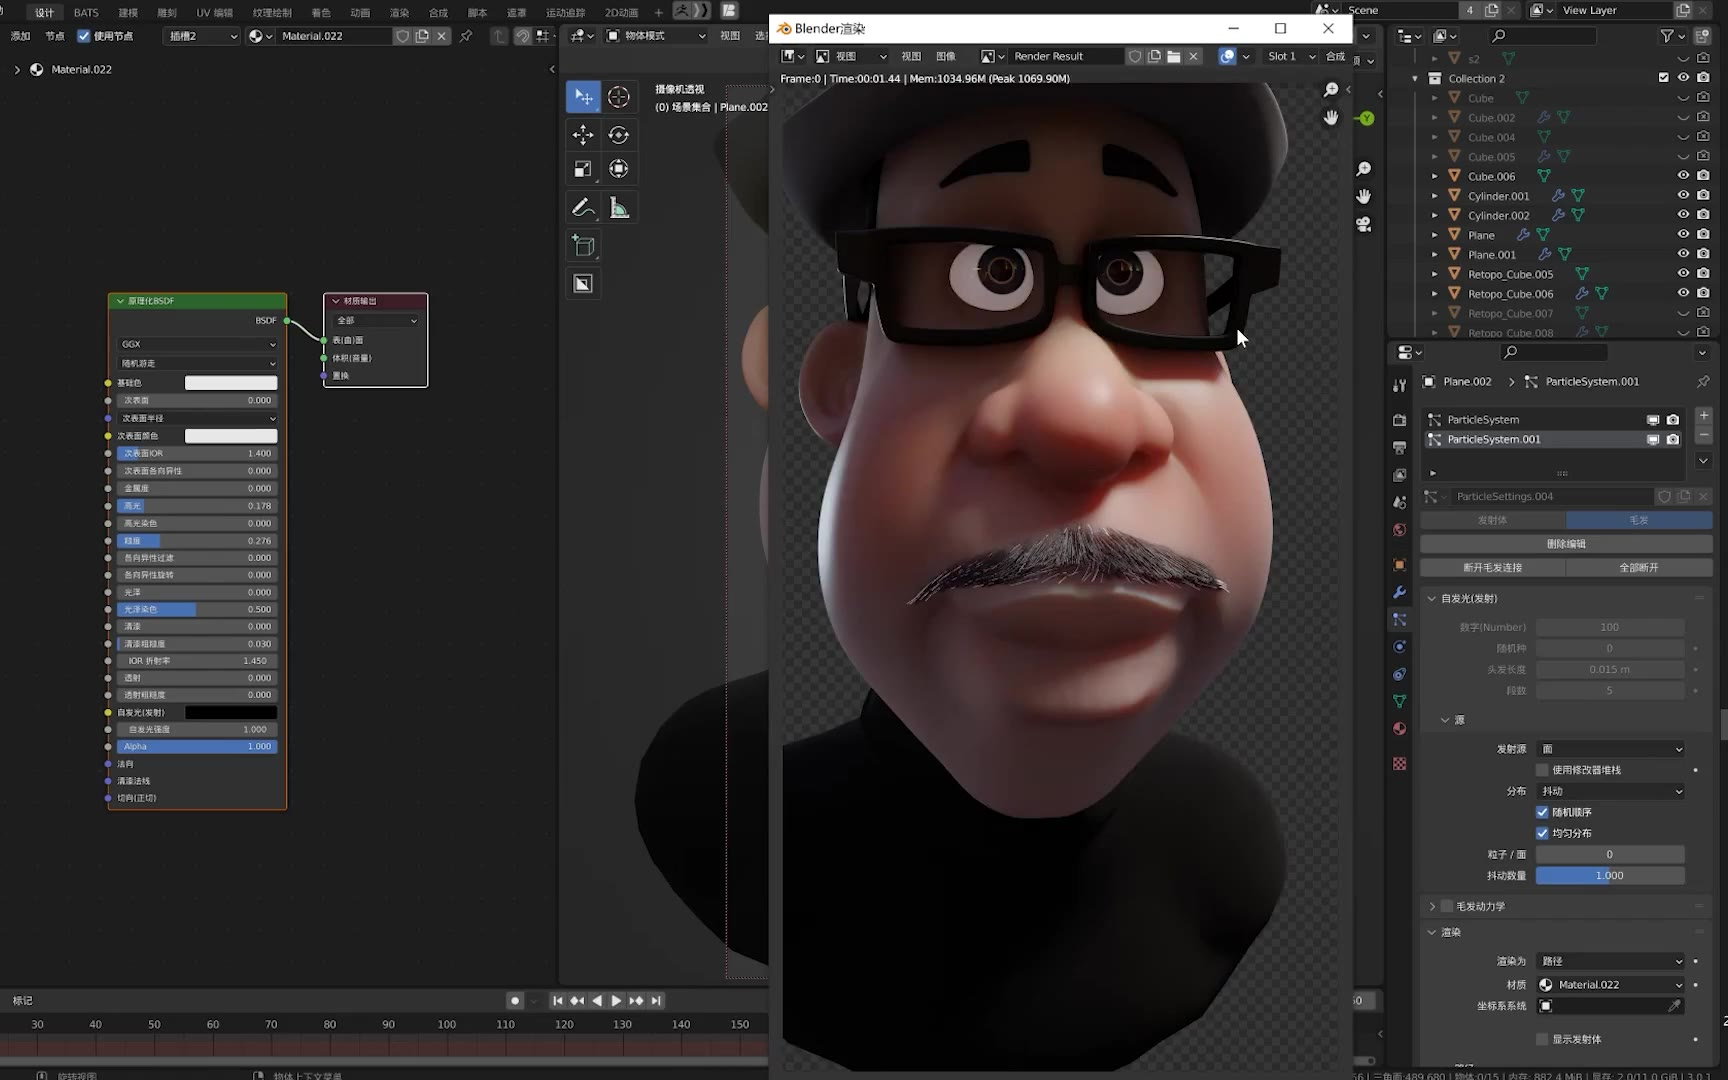Hide Cube.006 in the outliner
The width and height of the screenshot is (1728, 1080).
click(1683, 176)
